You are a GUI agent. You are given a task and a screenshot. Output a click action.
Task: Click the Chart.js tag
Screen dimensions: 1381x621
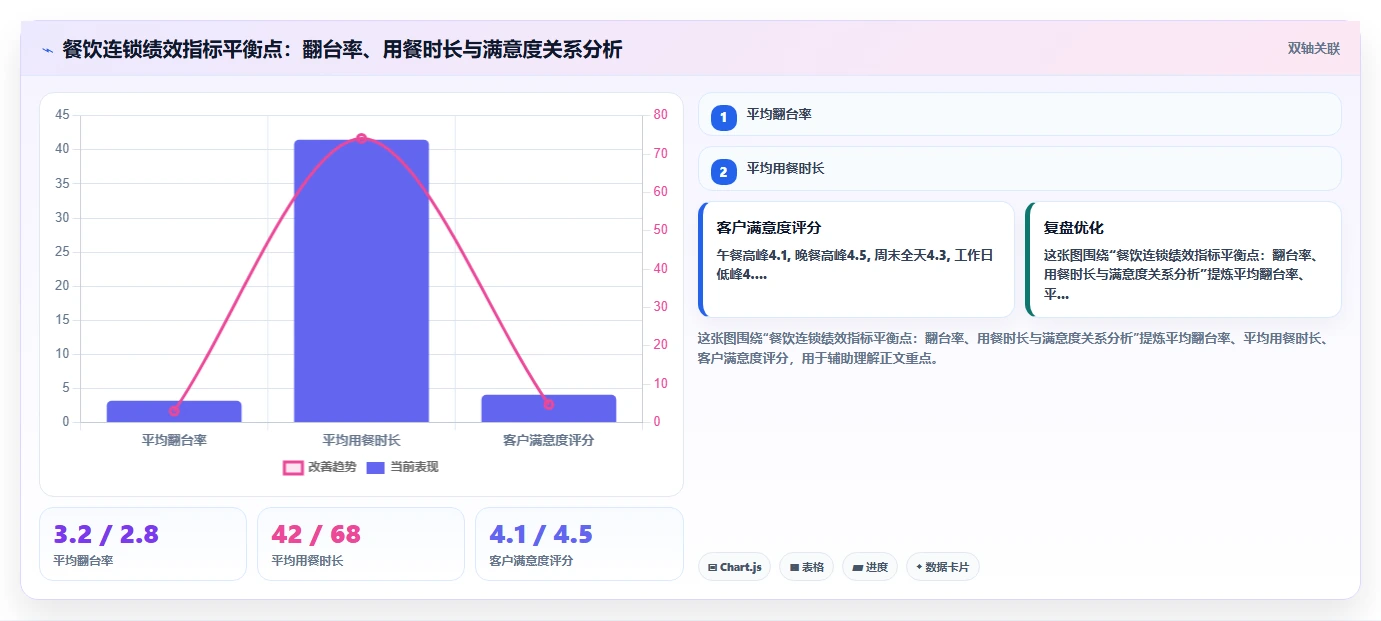click(x=735, y=567)
